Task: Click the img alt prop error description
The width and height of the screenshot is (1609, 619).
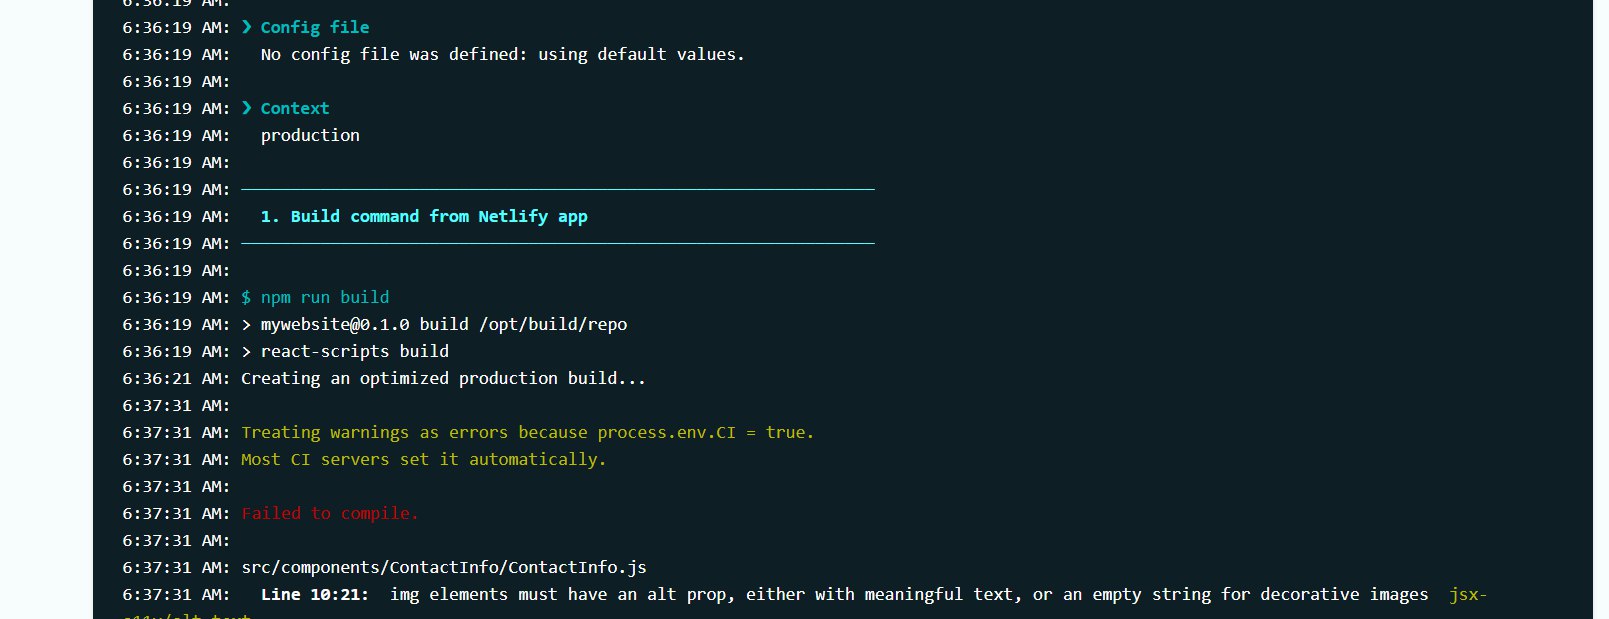Action: pyautogui.click(x=909, y=594)
